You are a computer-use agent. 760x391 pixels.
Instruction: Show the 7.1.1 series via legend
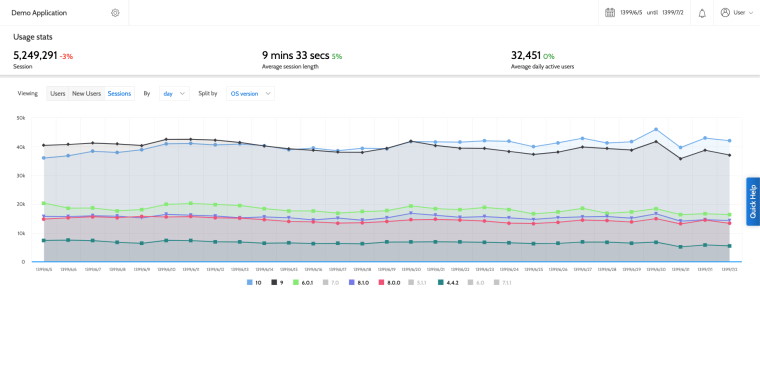pos(503,282)
